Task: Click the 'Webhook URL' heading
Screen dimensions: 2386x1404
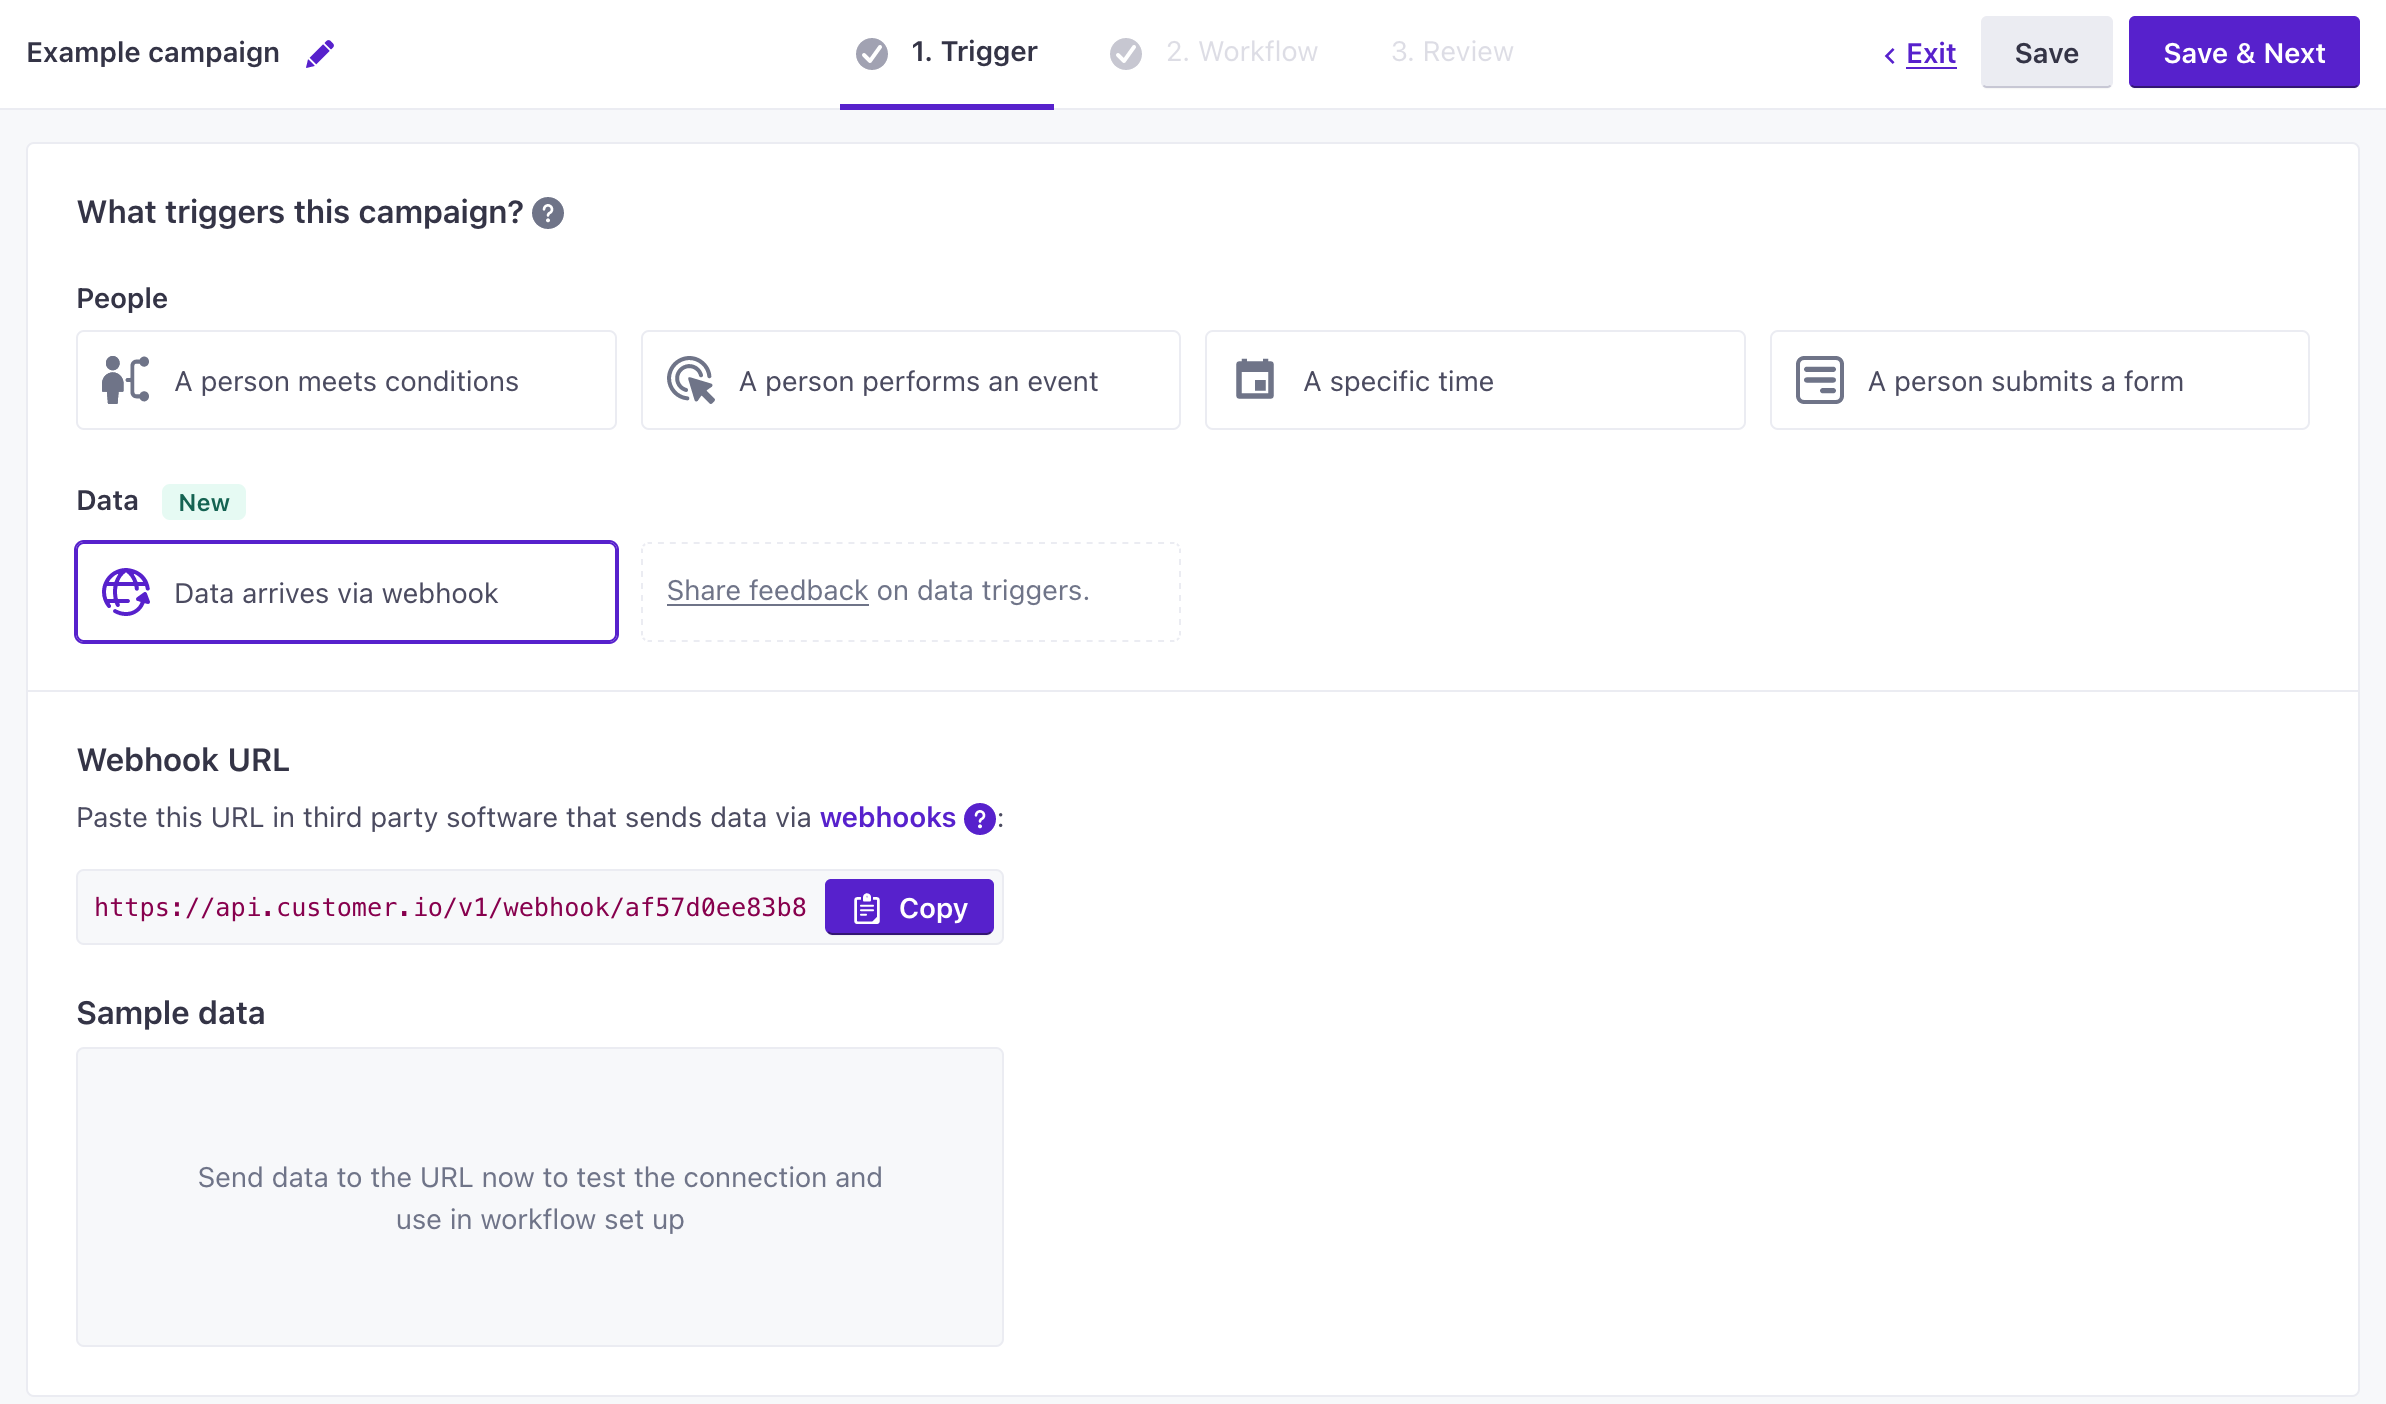Action: [183, 760]
